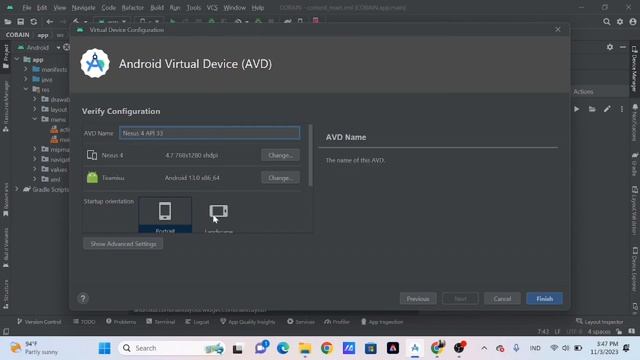The height and width of the screenshot is (360, 640).
Task: Click into the AVD Name text field
Action: [209, 133]
